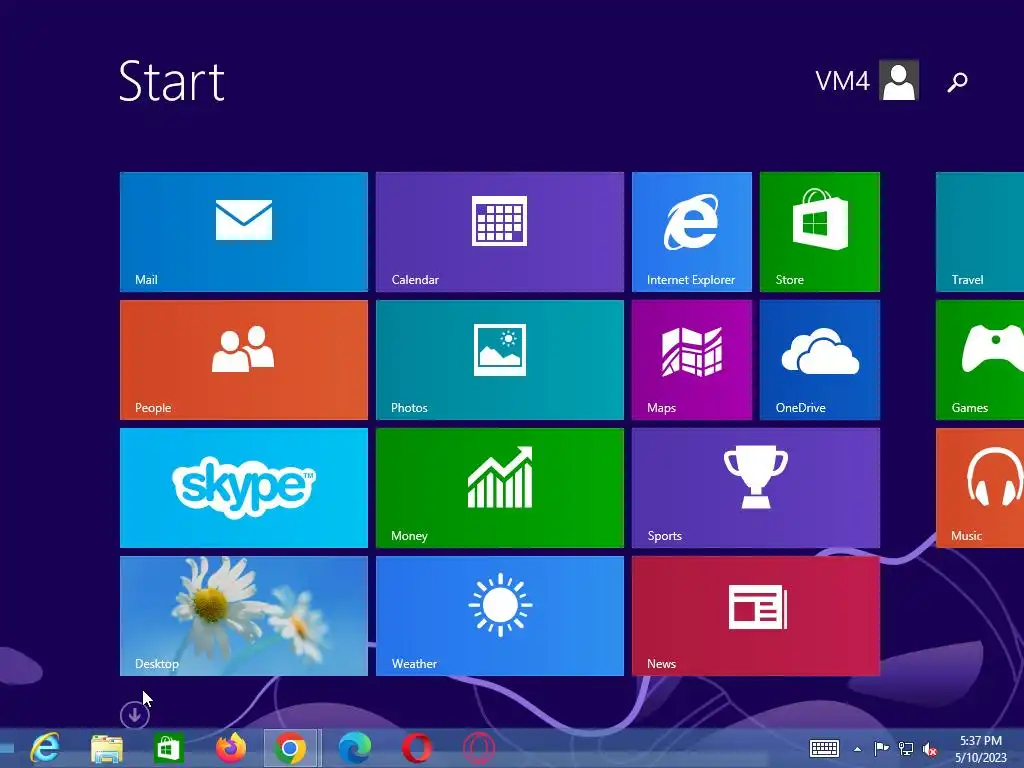1024x768 pixels.
Task: Launch the outlined Opera icon in the taskbar
Action: (x=479, y=748)
